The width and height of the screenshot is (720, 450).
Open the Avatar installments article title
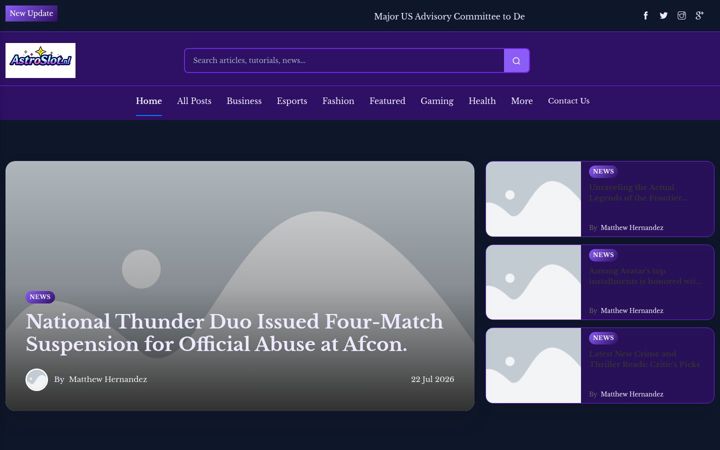645,276
